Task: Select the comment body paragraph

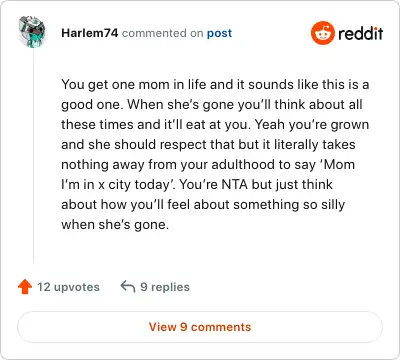Action: pos(215,154)
